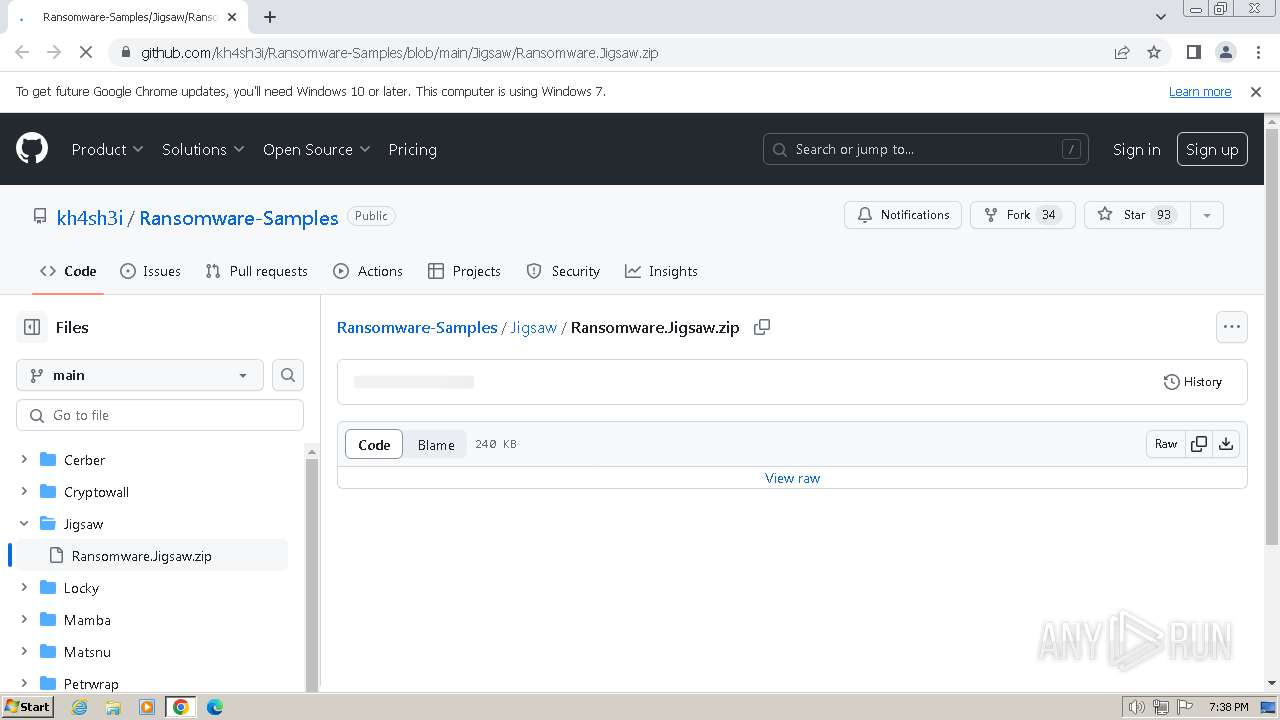Expand the Cryptowall folder
This screenshot has width=1280, height=720.
24,492
